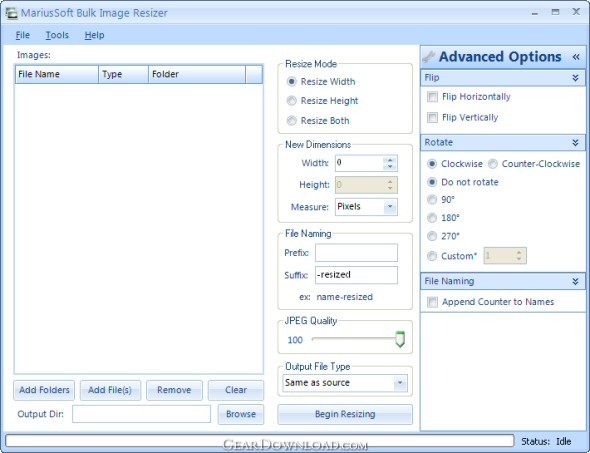Open the File menu
The width and height of the screenshot is (590, 453).
tap(23, 35)
